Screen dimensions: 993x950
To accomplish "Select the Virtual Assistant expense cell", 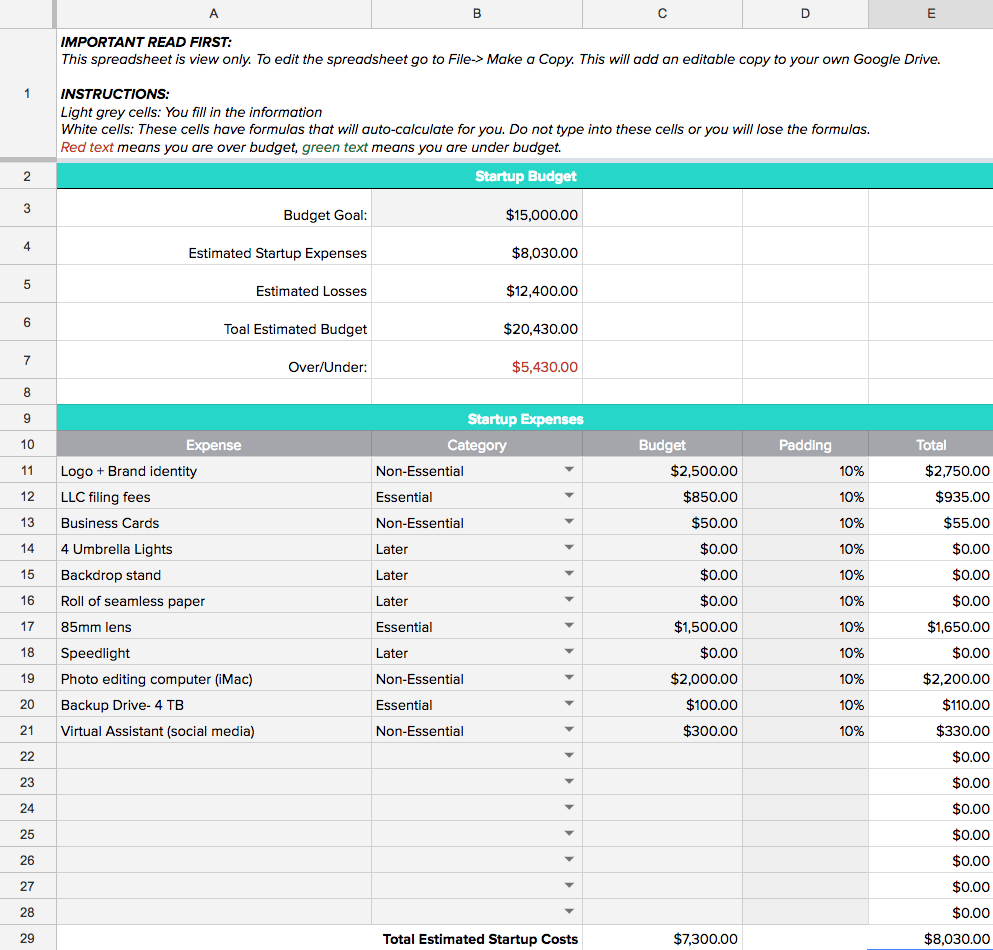I will point(213,730).
